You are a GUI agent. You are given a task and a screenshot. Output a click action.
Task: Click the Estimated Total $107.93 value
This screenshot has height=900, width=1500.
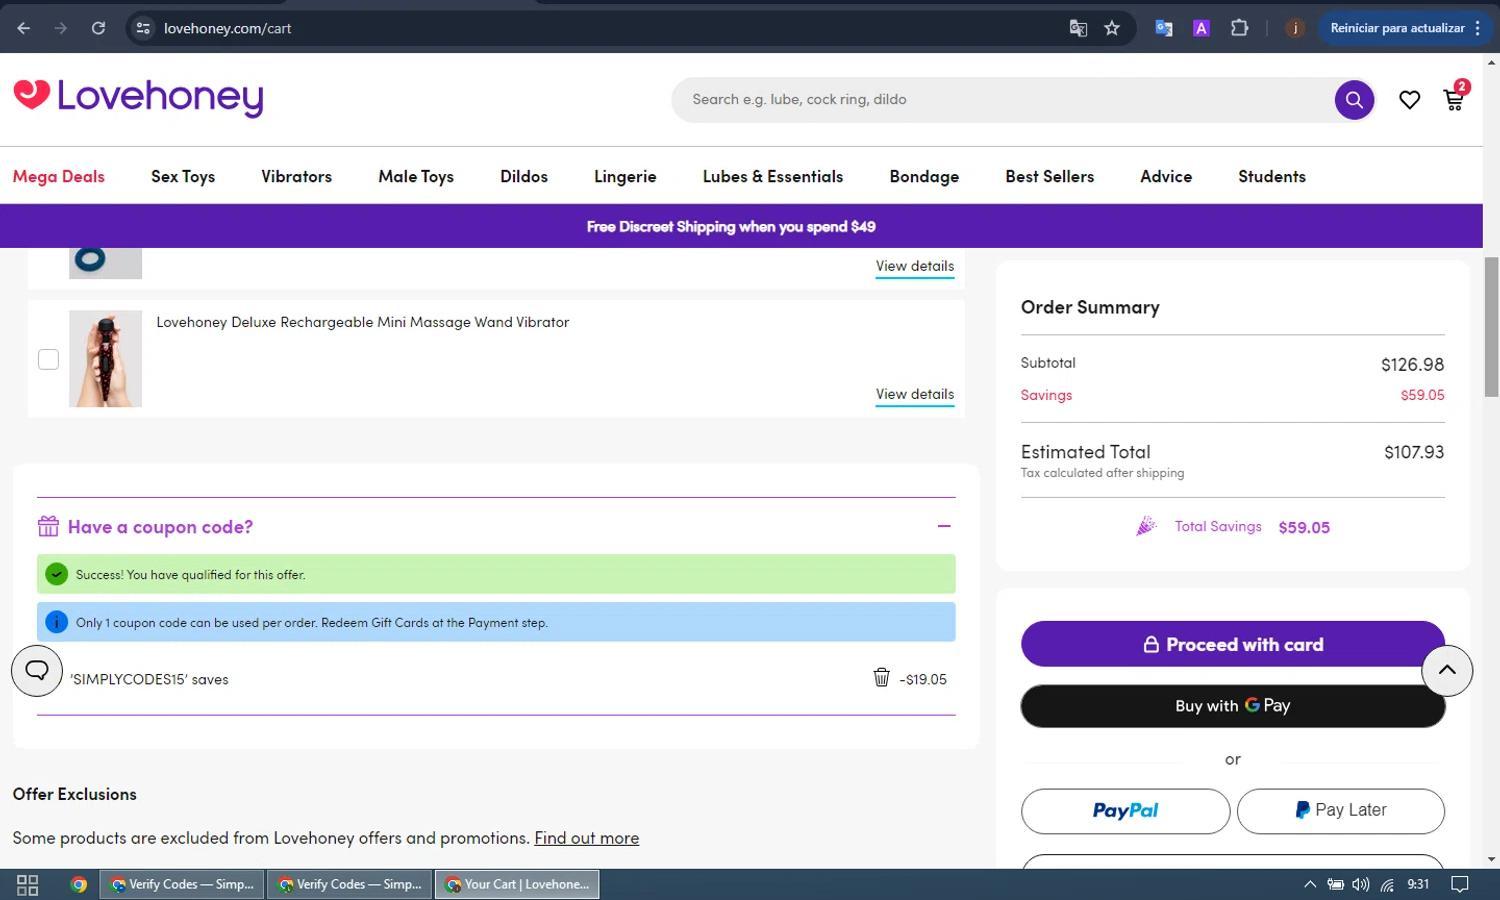[x=1414, y=452]
